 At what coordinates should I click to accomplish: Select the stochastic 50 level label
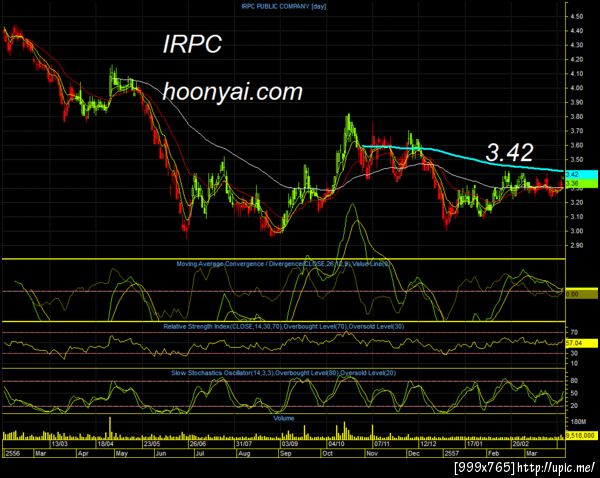pyautogui.click(x=574, y=393)
